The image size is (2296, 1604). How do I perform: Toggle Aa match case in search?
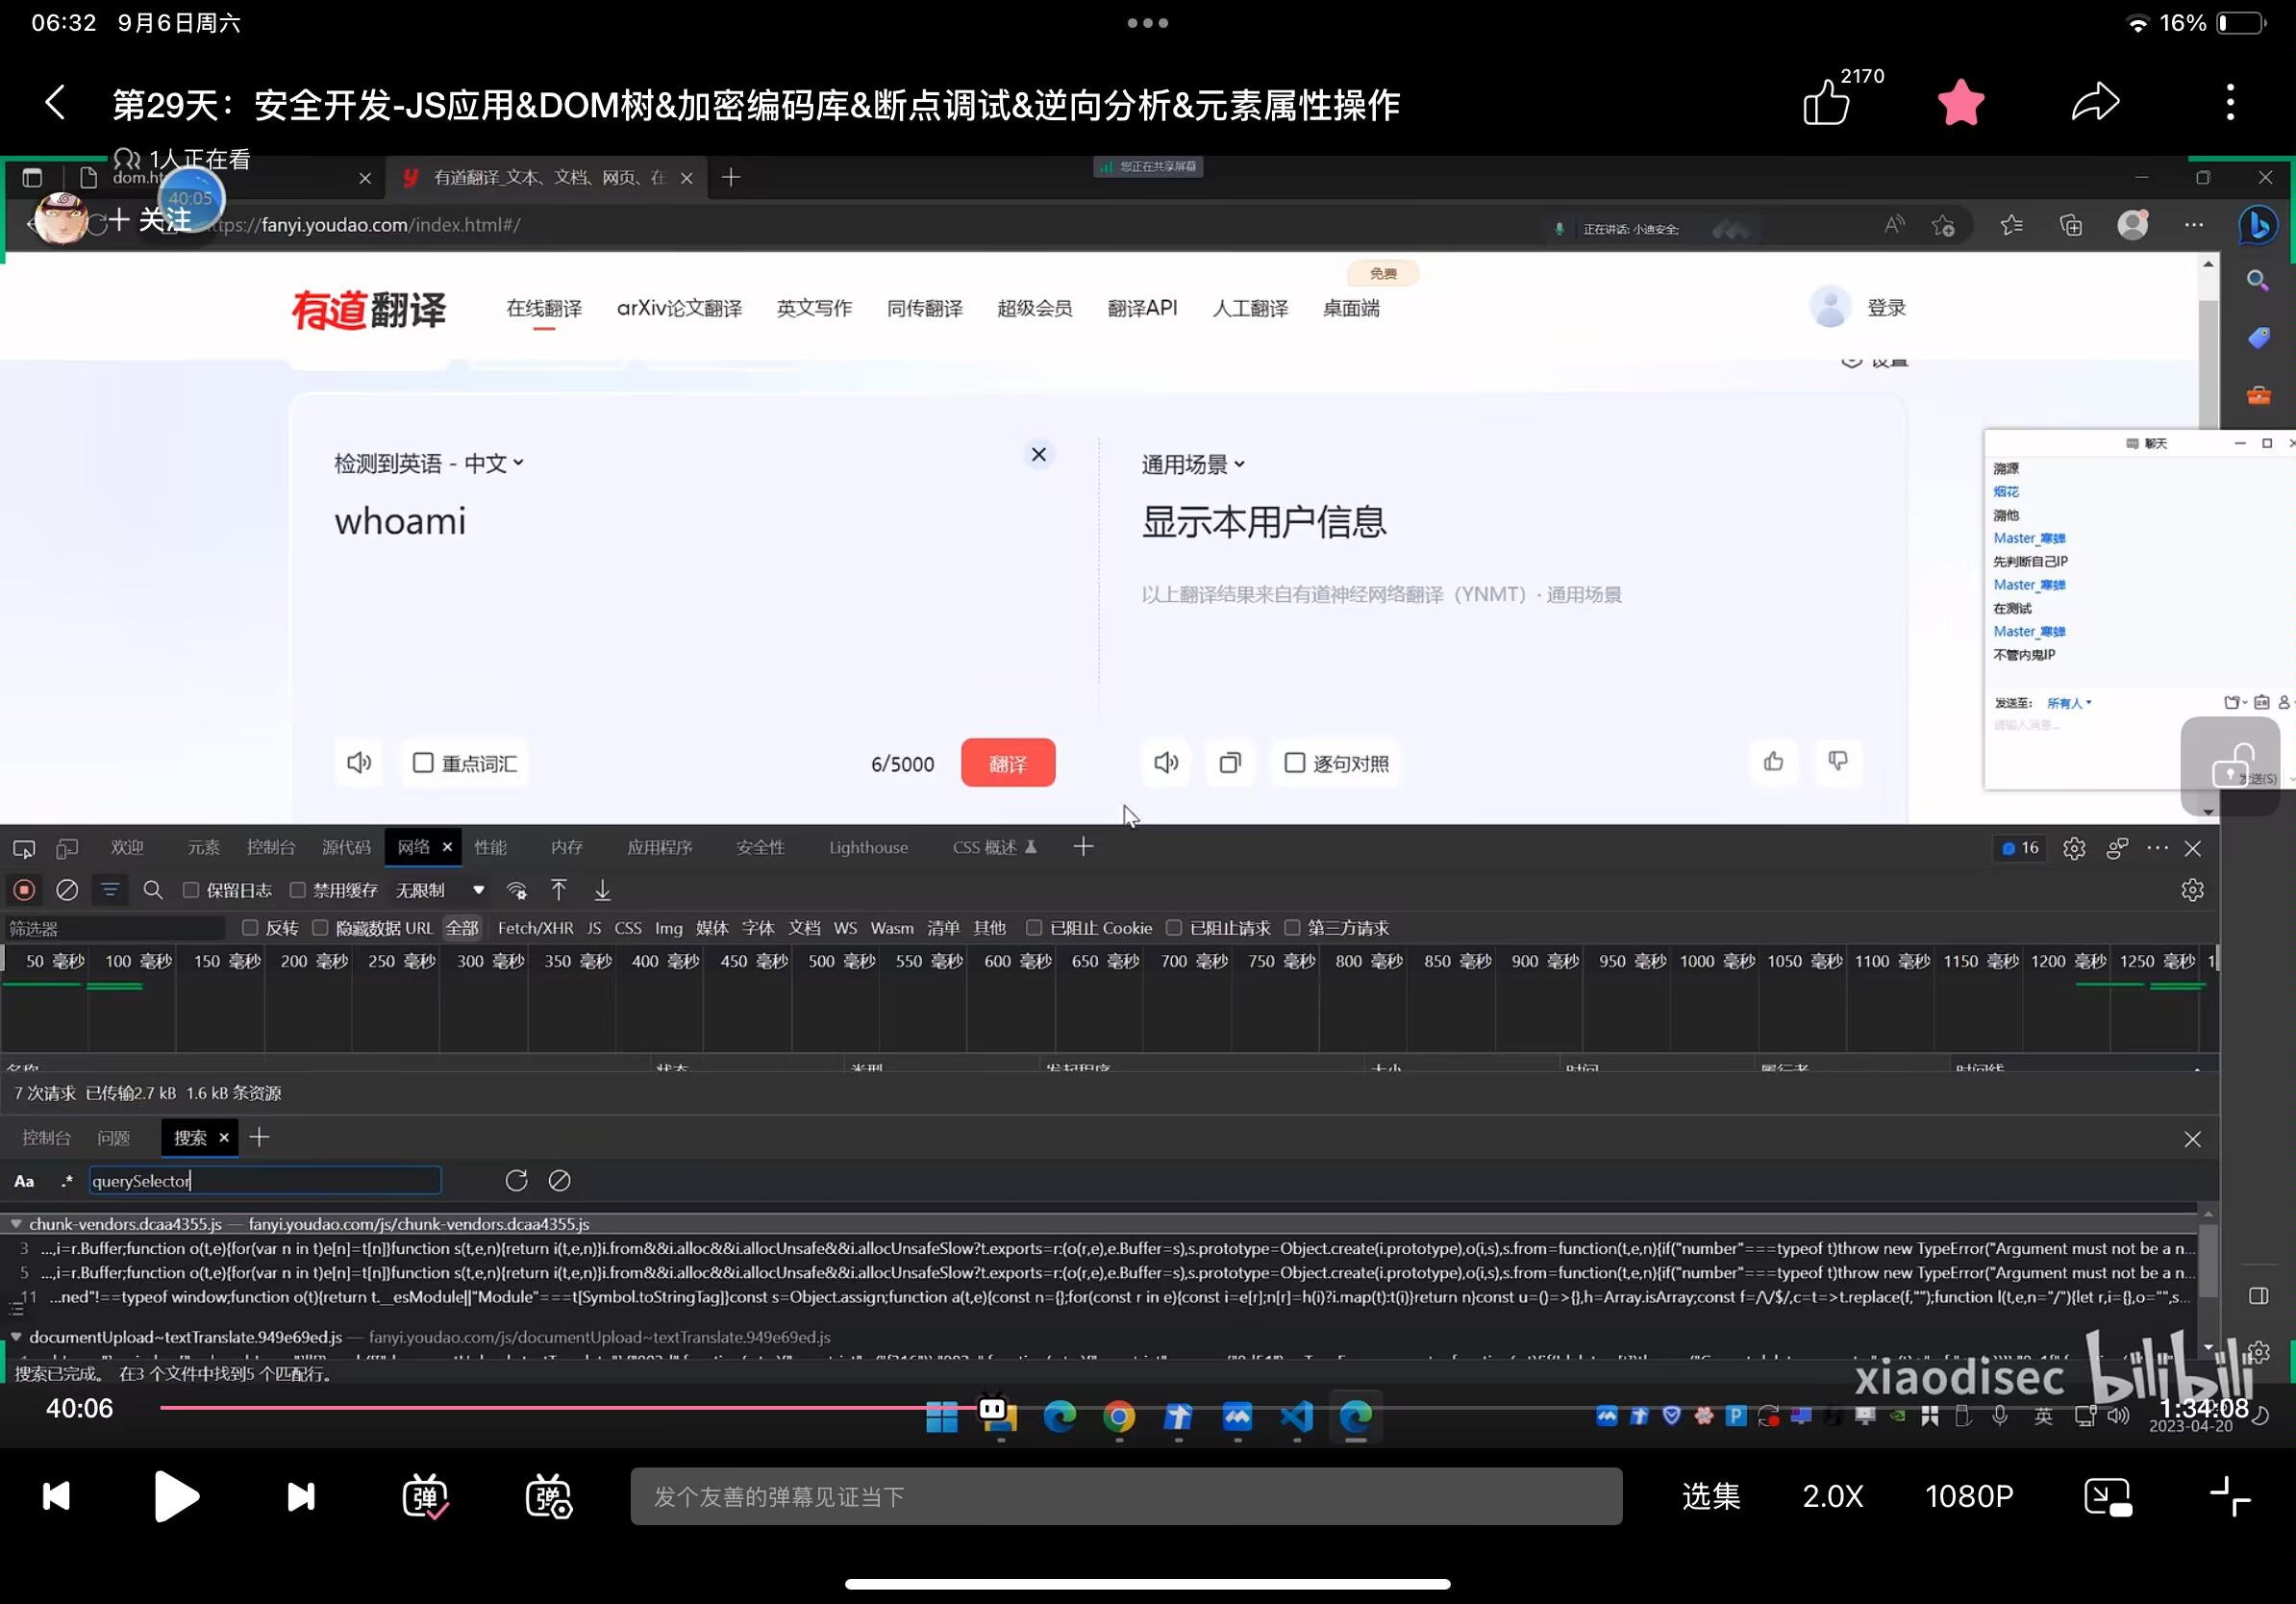(x=24, y=1182)
